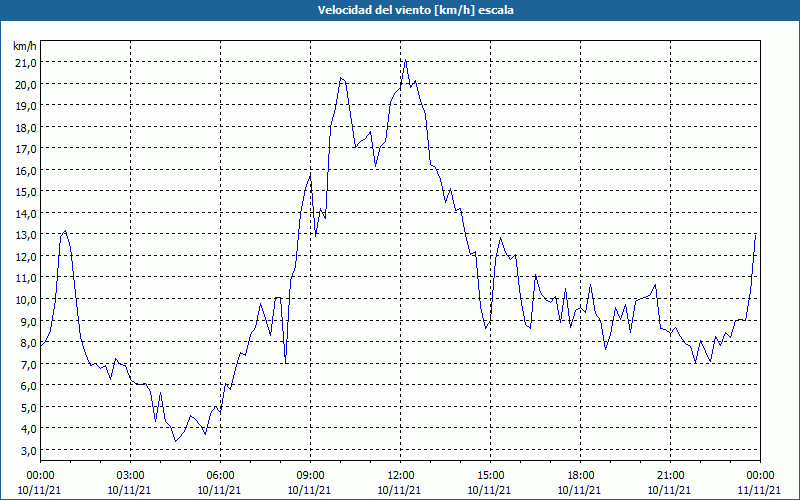Click the 7,0 y-axis value

28,364
